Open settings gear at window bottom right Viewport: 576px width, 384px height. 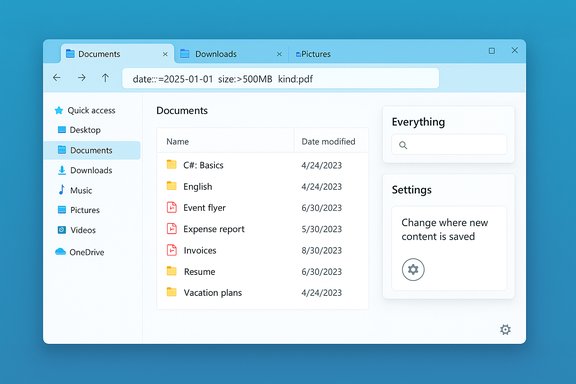point(505,330)
